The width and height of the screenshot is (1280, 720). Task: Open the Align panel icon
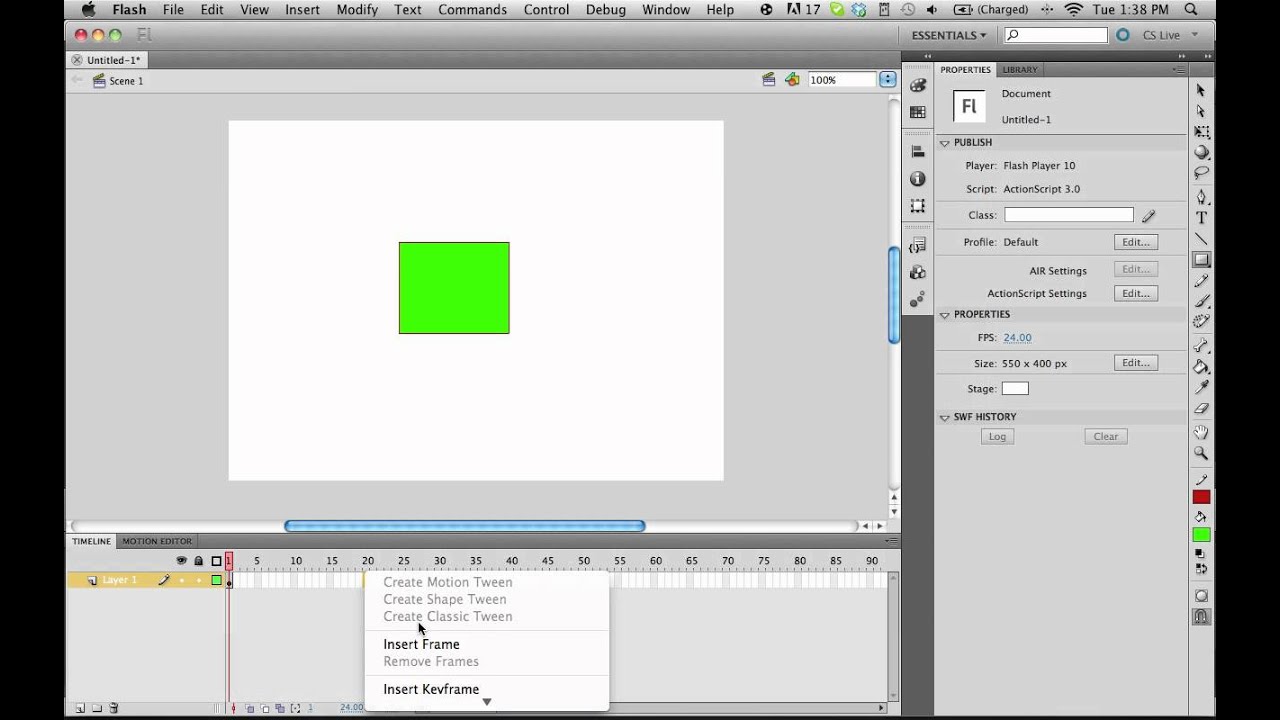[x=918, y=151]
